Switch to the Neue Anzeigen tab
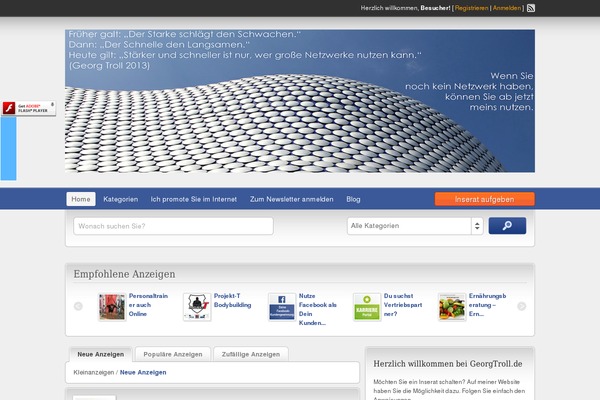The image size is (600, 400). (101, 354)
